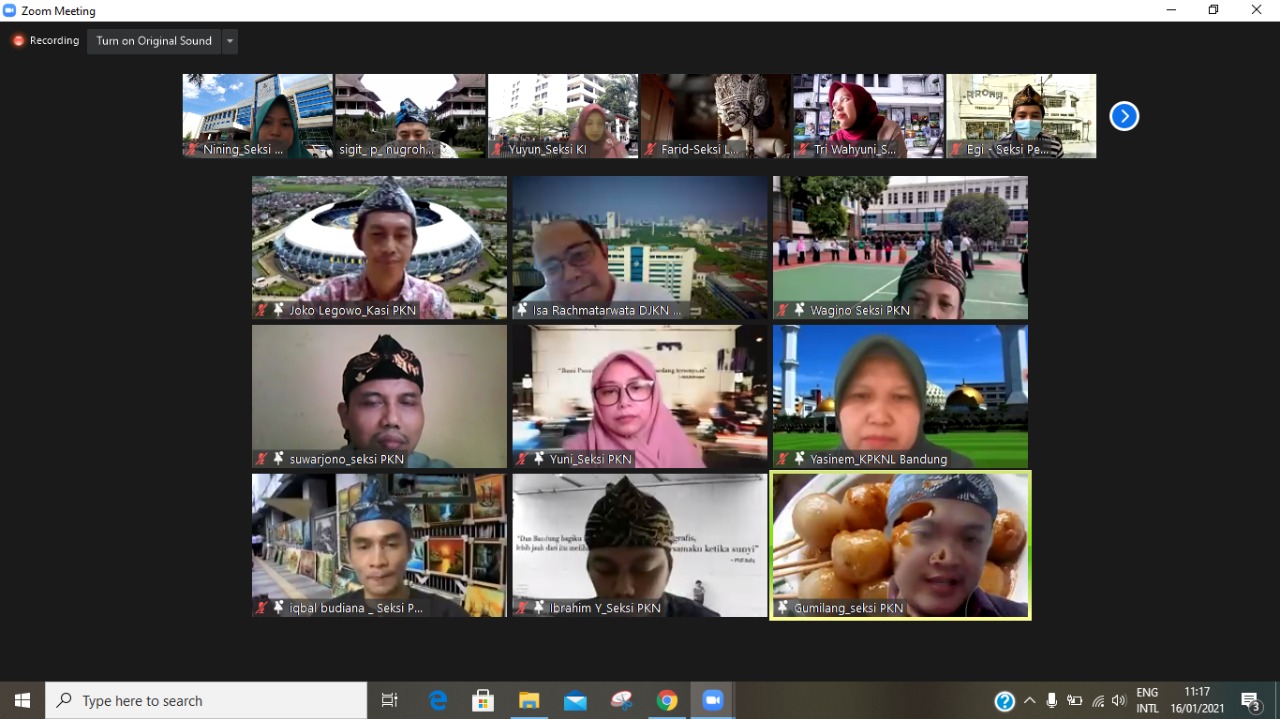Click the red Recording indicator icon
The height and width of the screenshot is (719, 1280).
pyautogui.click(x=18, y=41)
